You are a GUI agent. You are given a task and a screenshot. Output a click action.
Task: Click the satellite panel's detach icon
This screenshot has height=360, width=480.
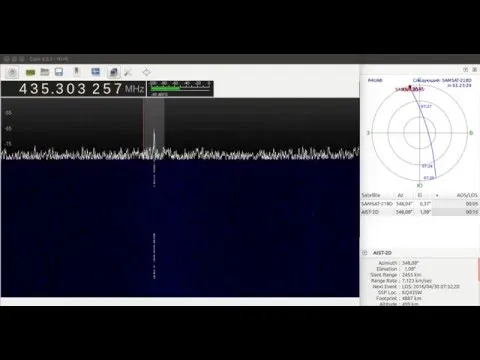(466, 69)
